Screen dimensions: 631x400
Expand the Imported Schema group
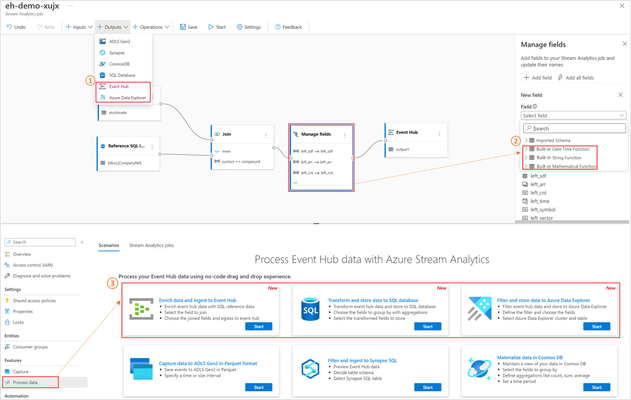pos(526,140)
